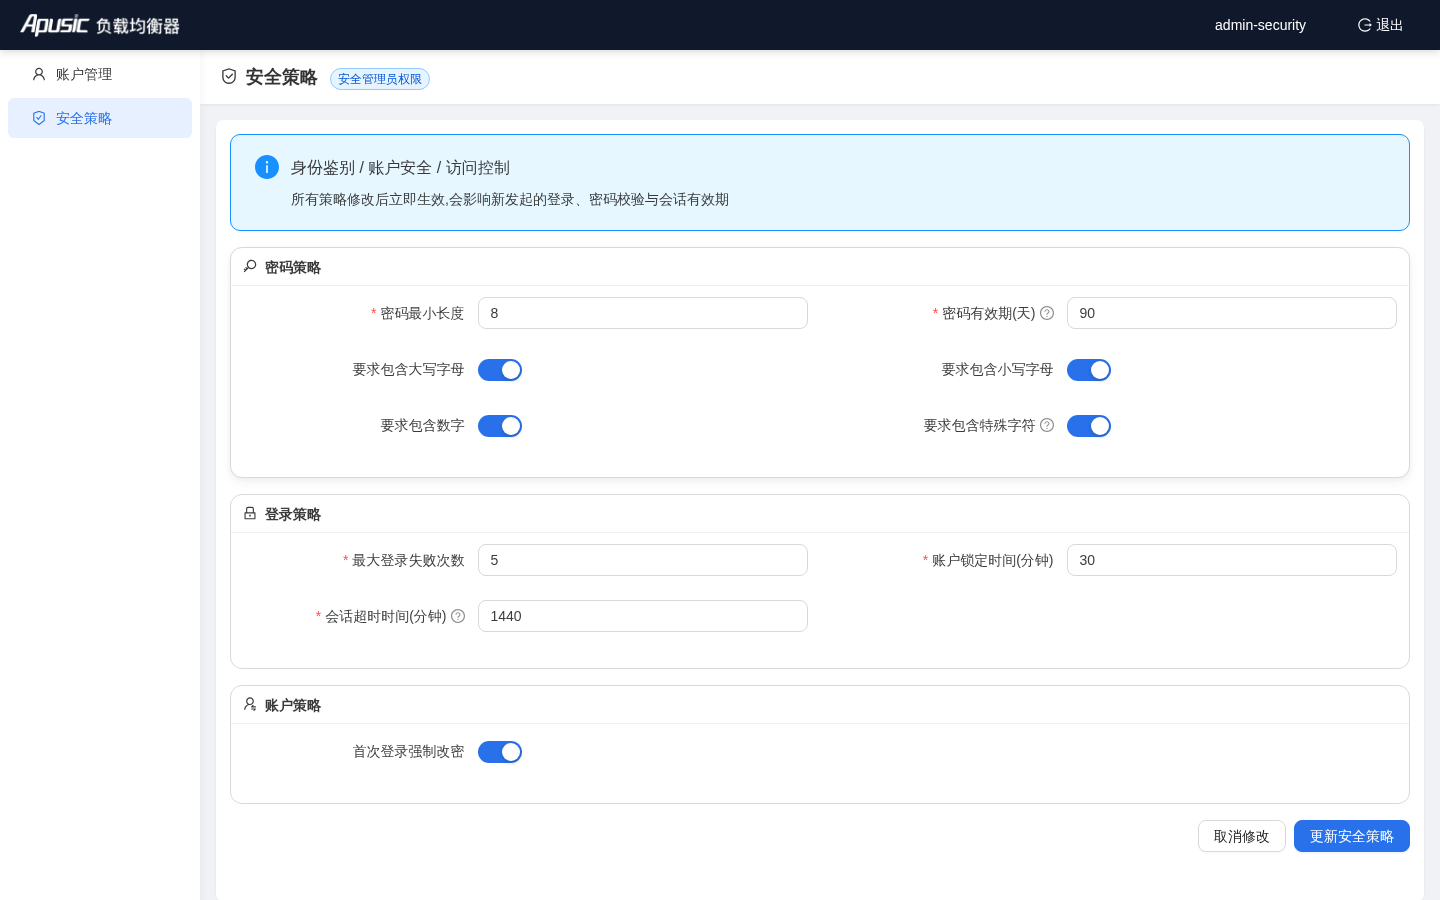Toggle 要求包含大写字母 switch
Viewport: 1440px width, 900px height.
pyautogui.click(x=500, y=370)
